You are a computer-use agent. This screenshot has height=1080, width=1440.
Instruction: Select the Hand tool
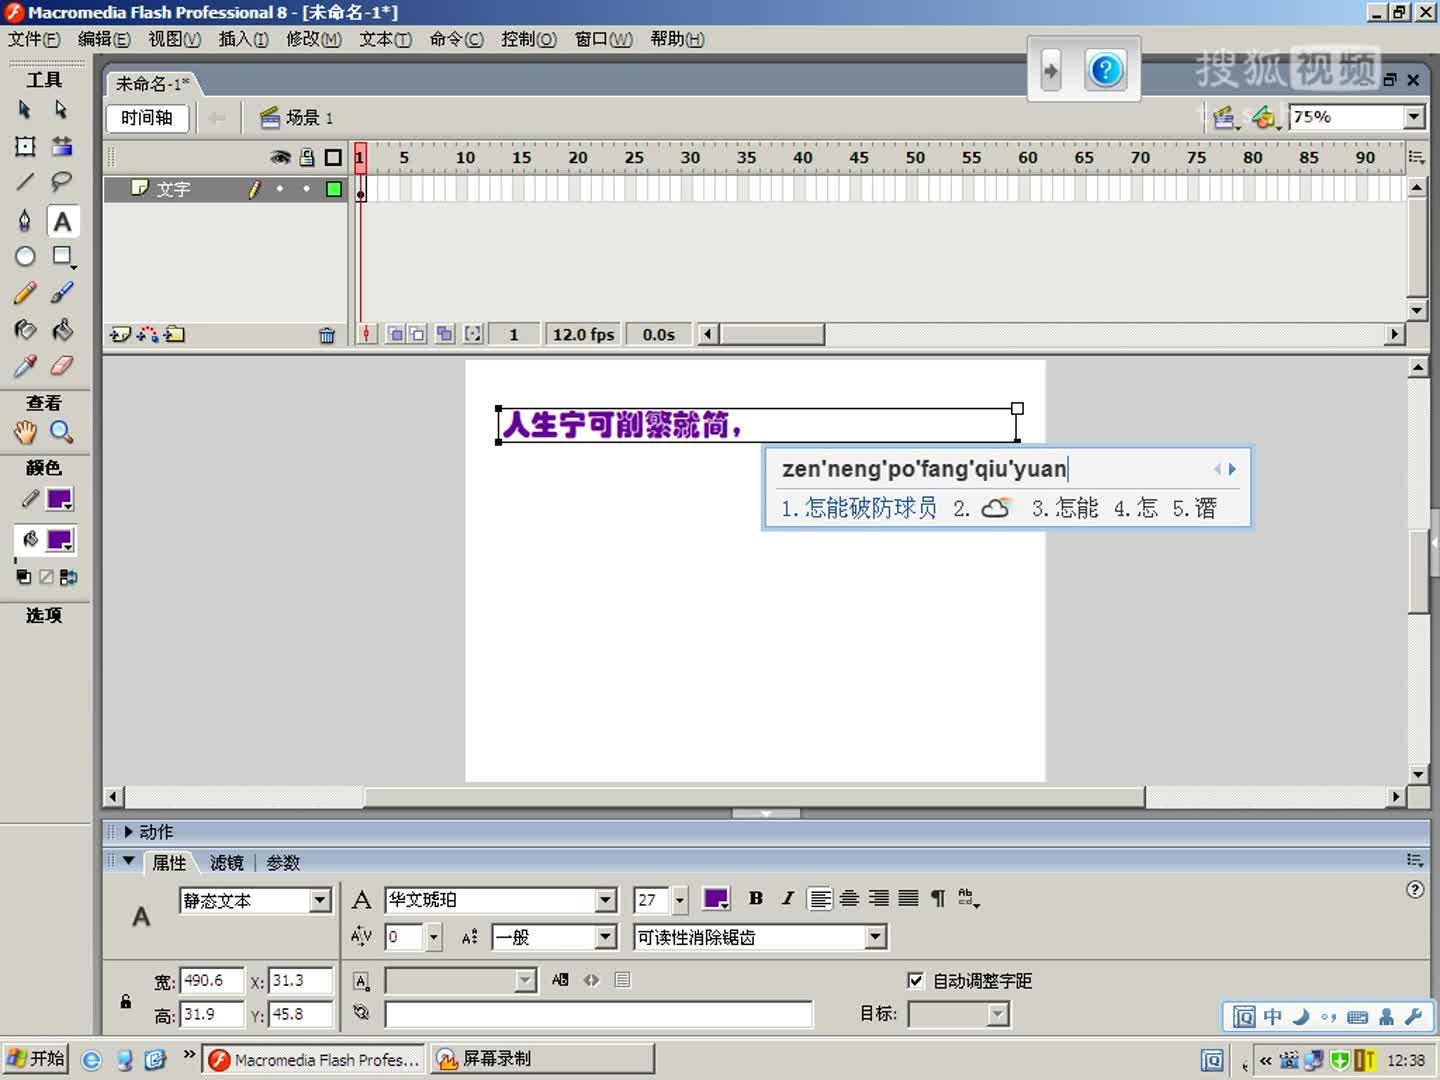click(25, 432)
